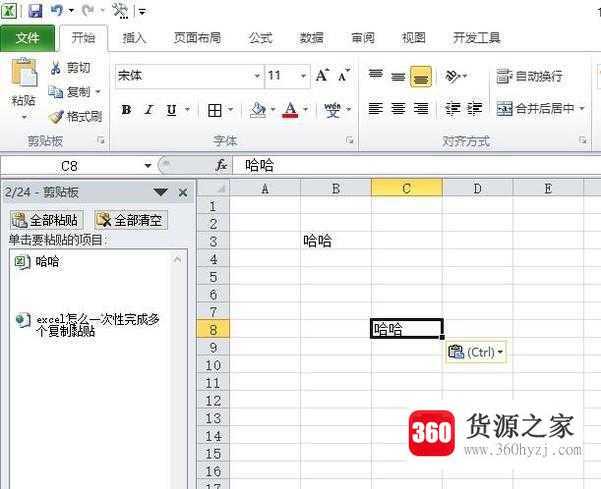Switch to the 数据 ribbon tab
The height and width of the screenshot is (489, 601).
coord(311,38)
